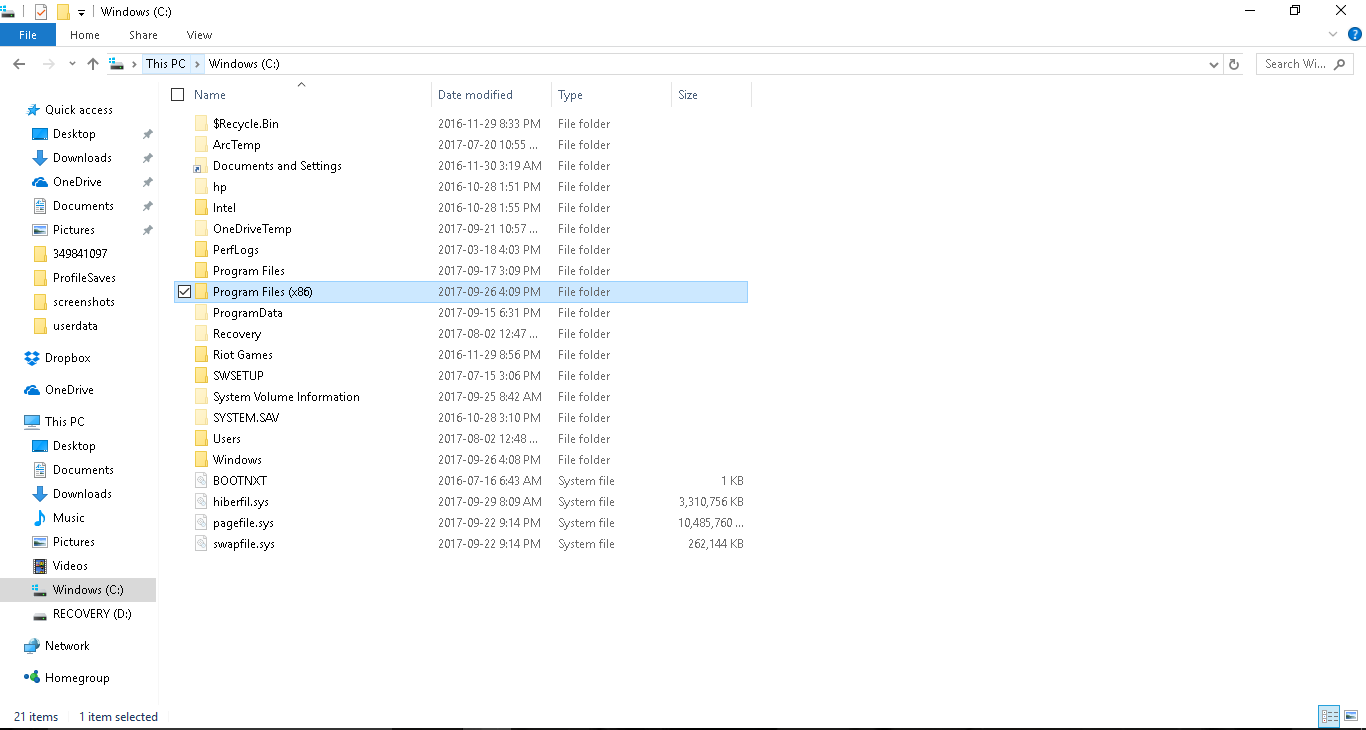The width and height of the screenshot is (1366, 730).
Task: Click the Homegroup icon in the navigation pane
Action: pyautogui.click(x=32, y=678)
